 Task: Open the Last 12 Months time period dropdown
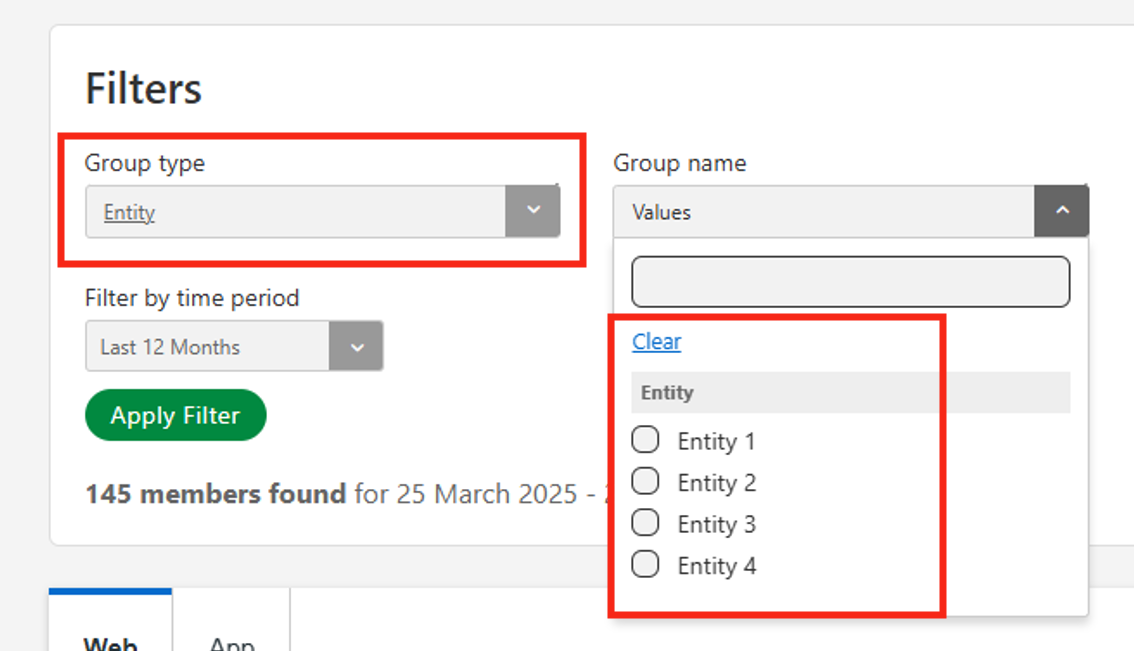(x=234, y=346)
